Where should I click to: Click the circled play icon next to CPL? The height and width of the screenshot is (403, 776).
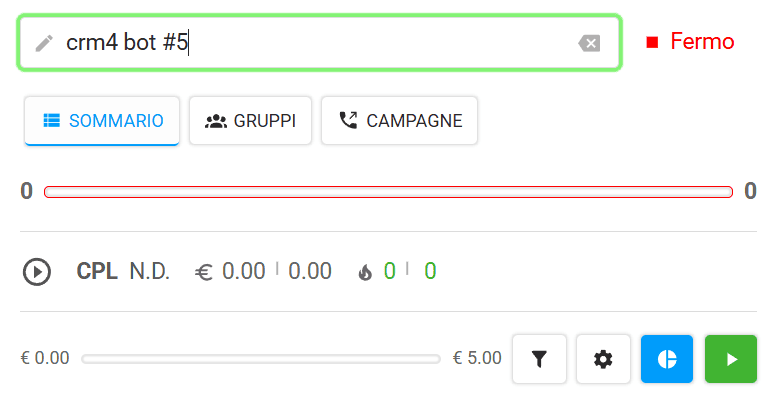point(37,272)
